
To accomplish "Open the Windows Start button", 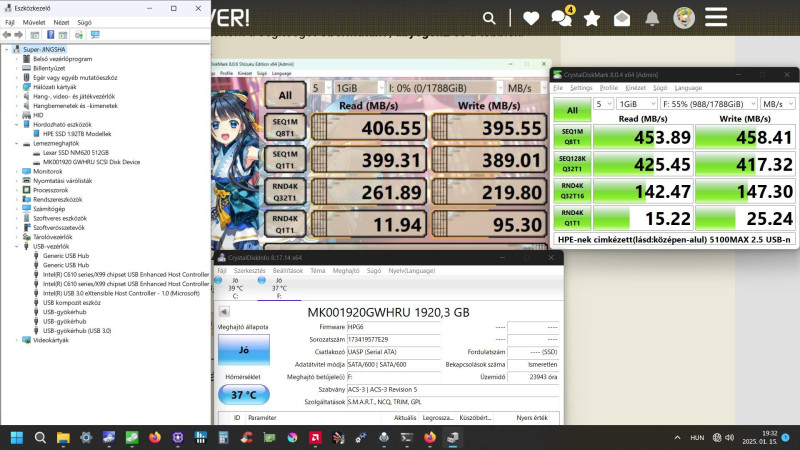I will (17, 438).
